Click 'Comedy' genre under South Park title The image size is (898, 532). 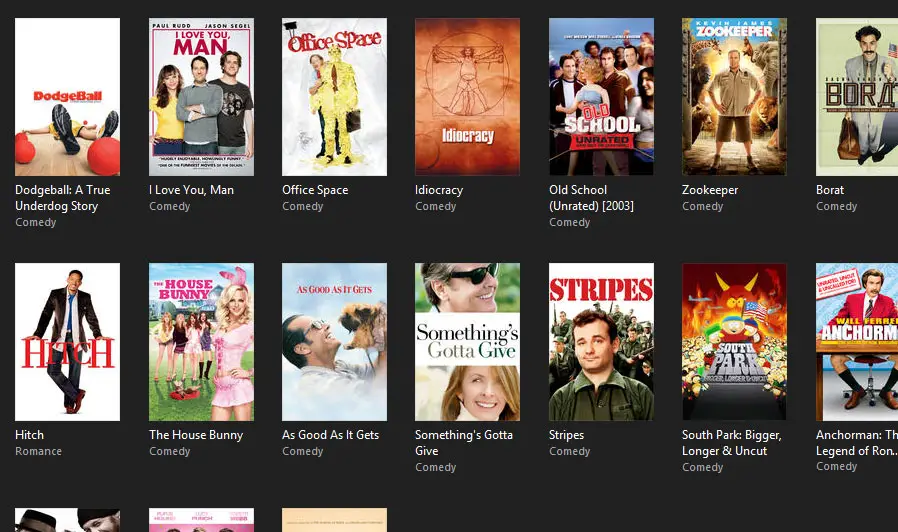702,467
